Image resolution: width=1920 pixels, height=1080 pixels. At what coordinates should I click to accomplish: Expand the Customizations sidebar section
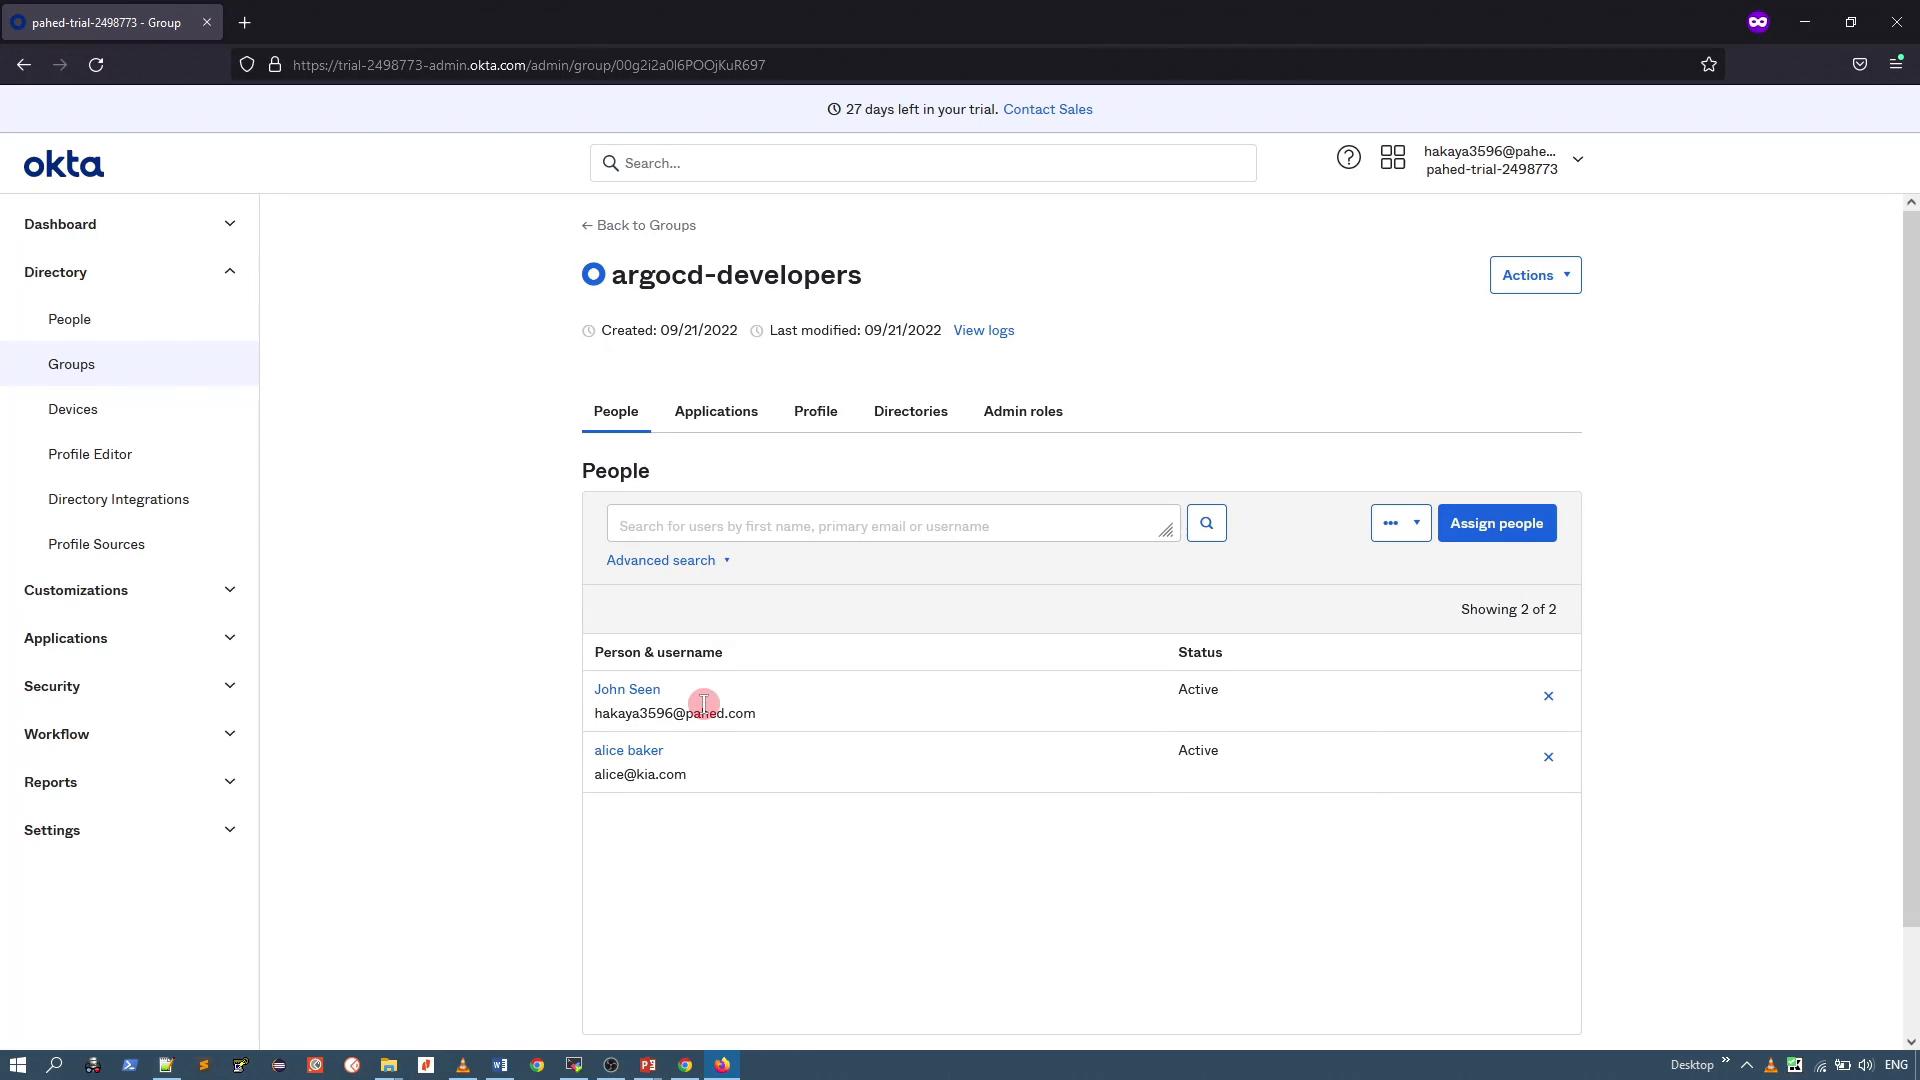pyautogui.click(x=129, y=590)
